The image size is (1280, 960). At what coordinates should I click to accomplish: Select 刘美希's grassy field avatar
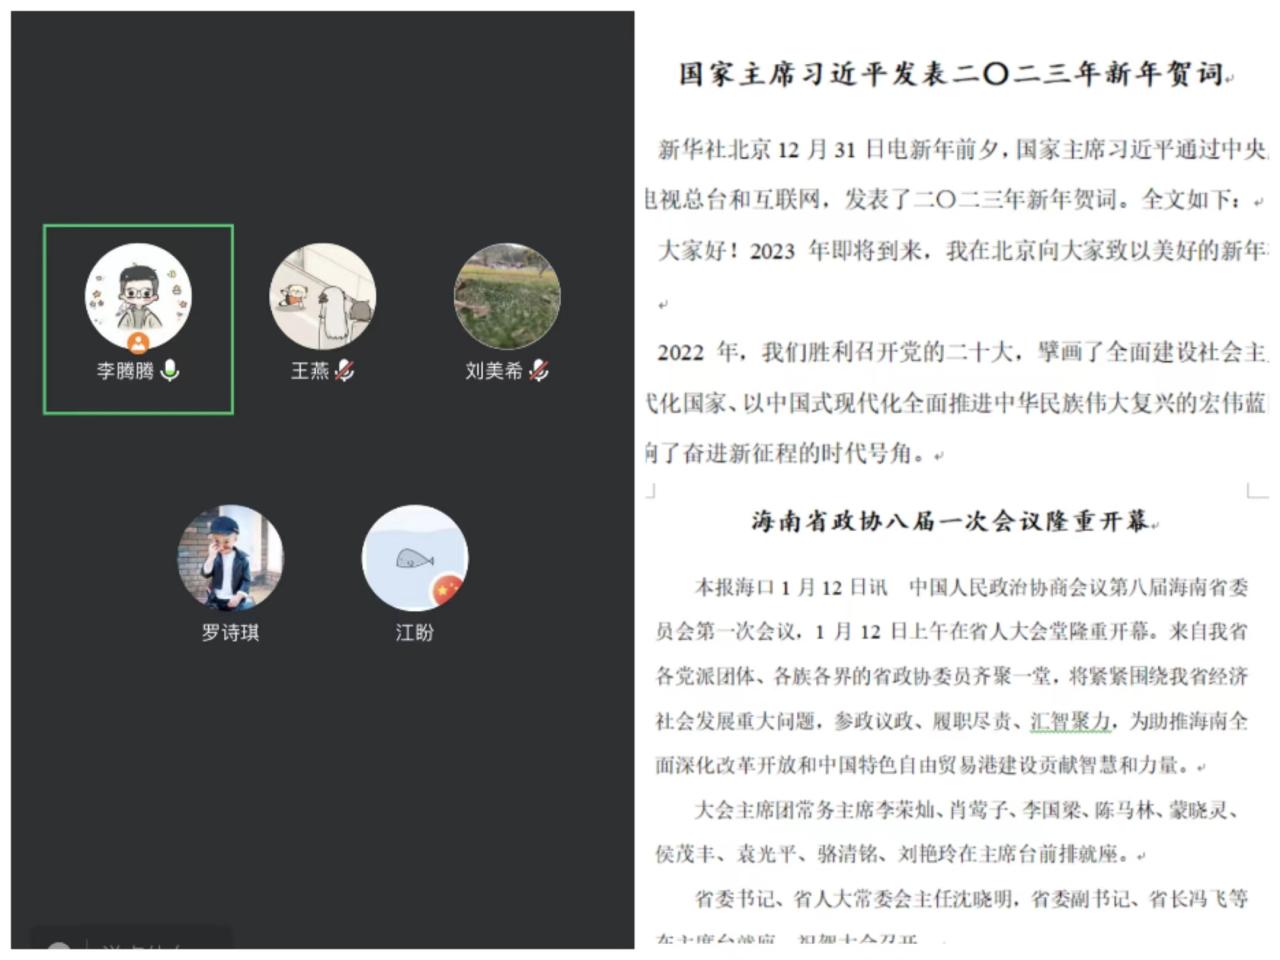[507, 296]
